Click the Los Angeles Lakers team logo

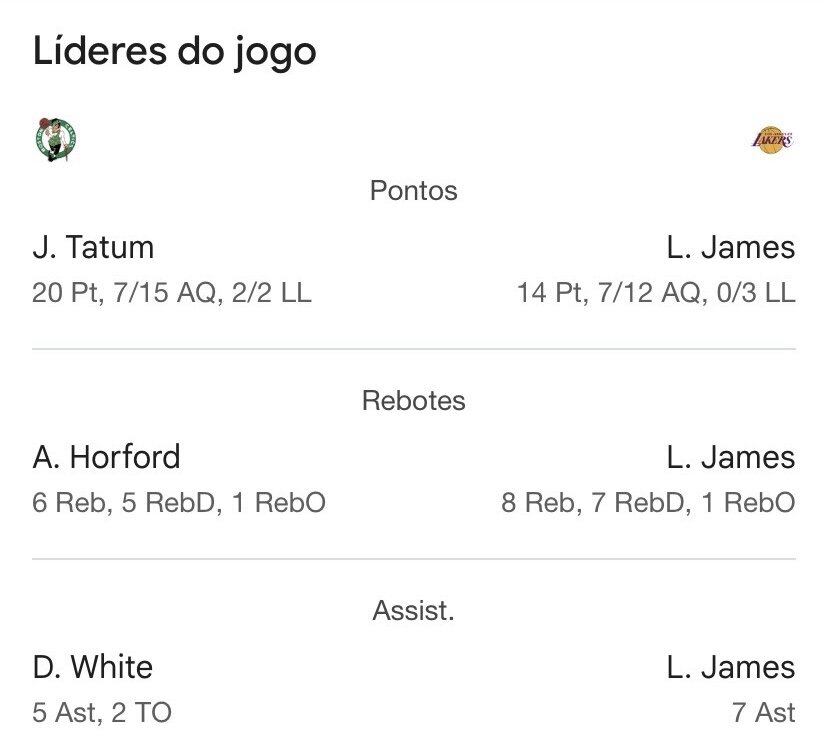coord(771,139)
